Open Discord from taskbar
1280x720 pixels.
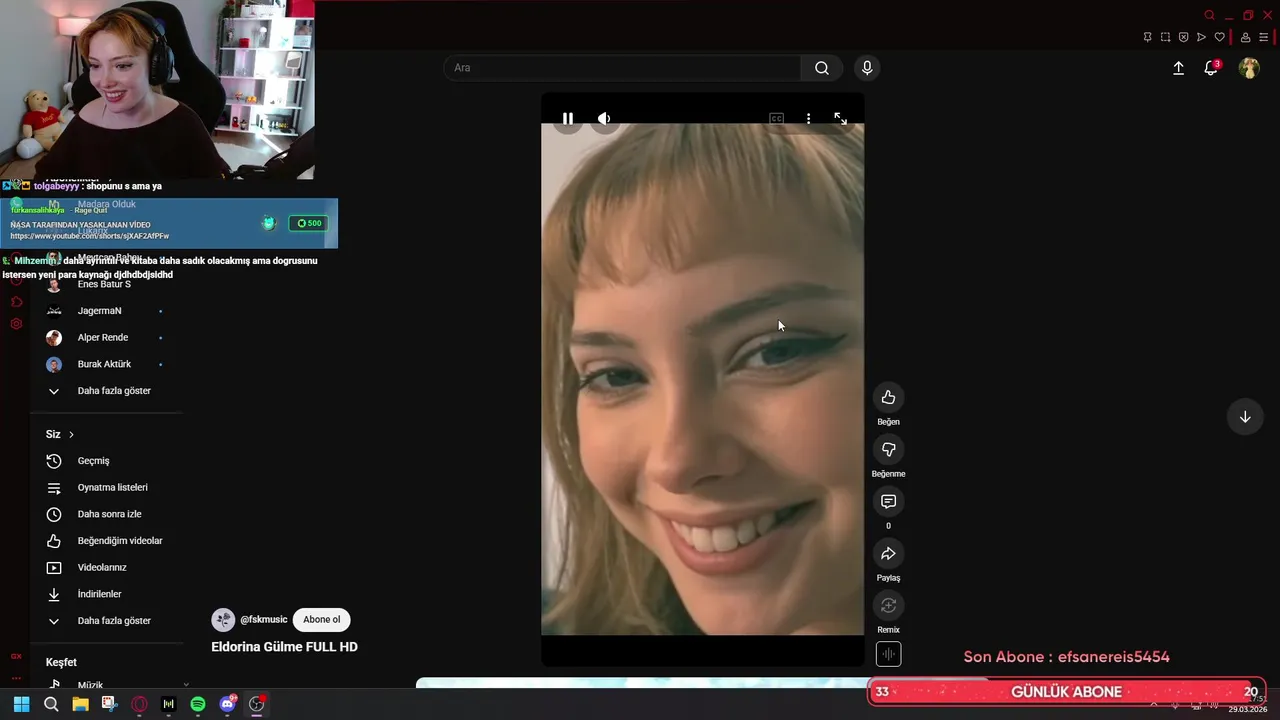(227, 704)
